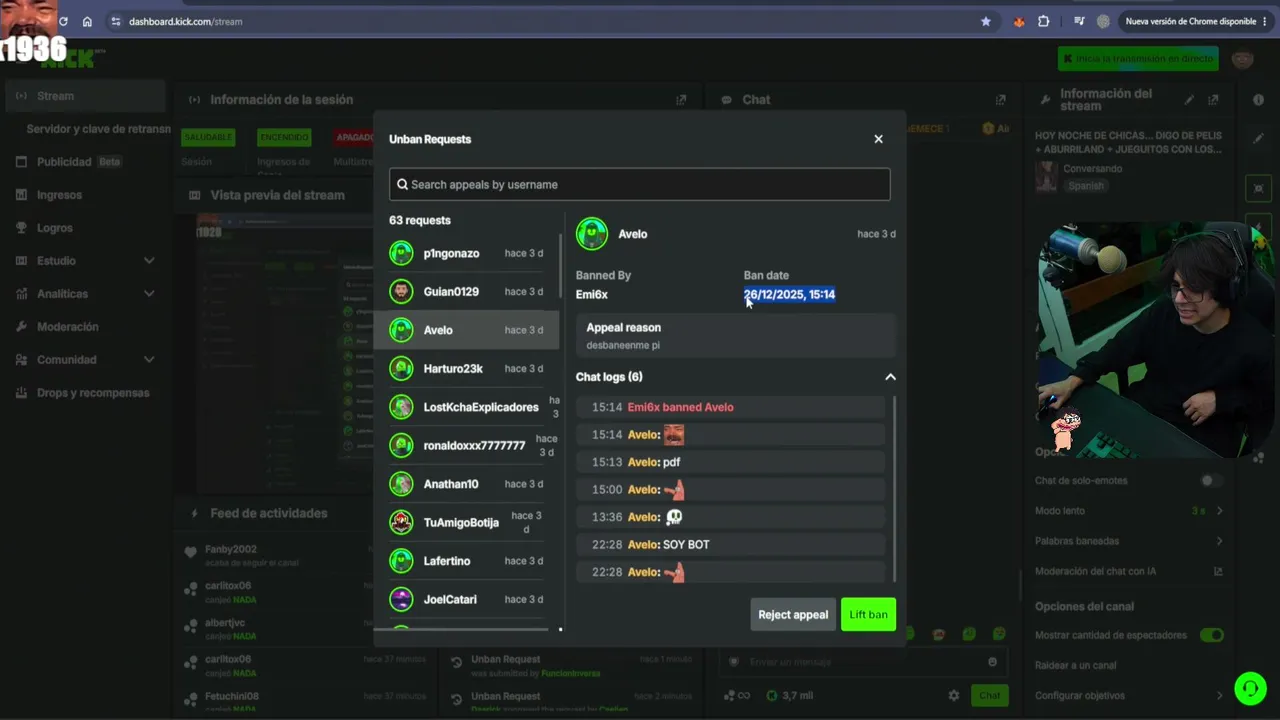Click the Moderación hammer icon

21,327
